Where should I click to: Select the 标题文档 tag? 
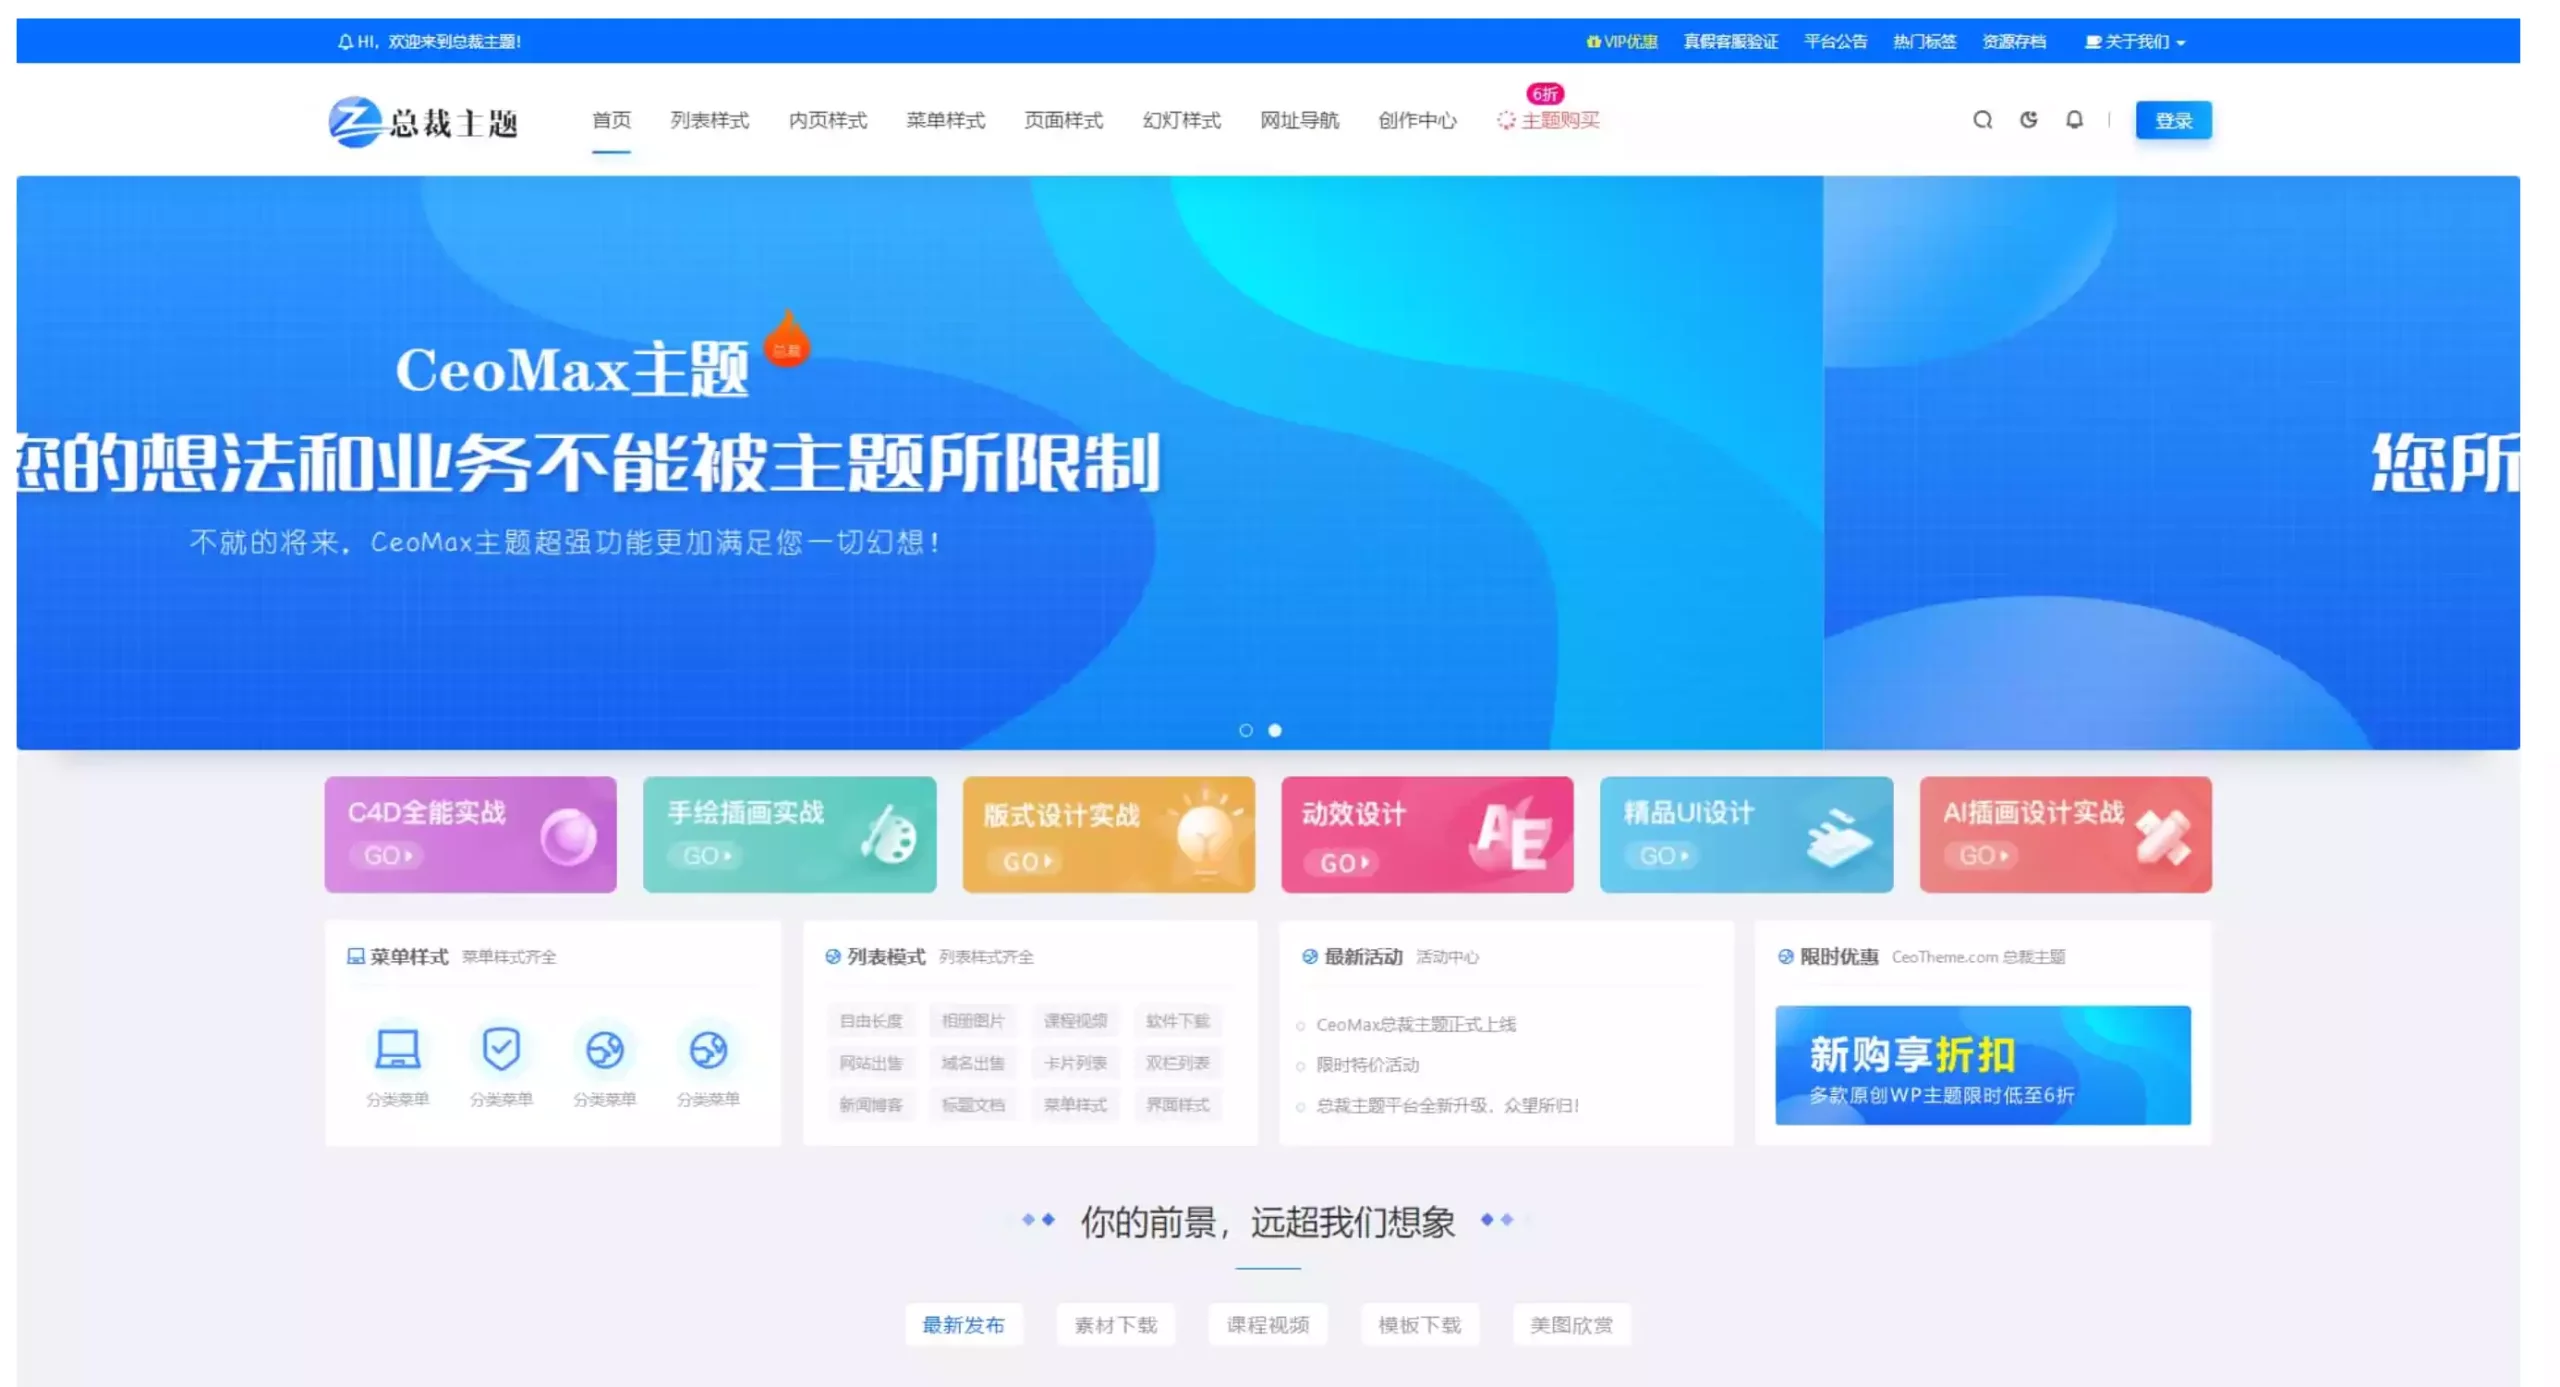[972, 1104]
